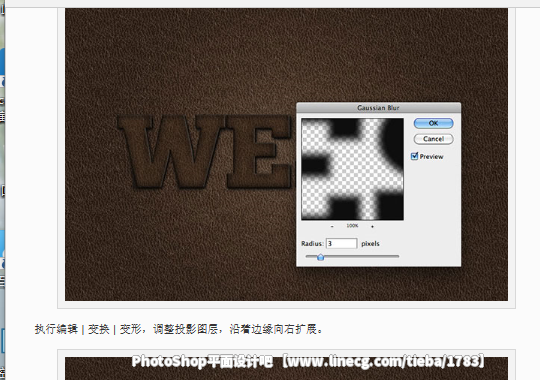Click the Gaussian Blur title bar
The width and height of the screenshot is (540, 380).
point(378,108)
